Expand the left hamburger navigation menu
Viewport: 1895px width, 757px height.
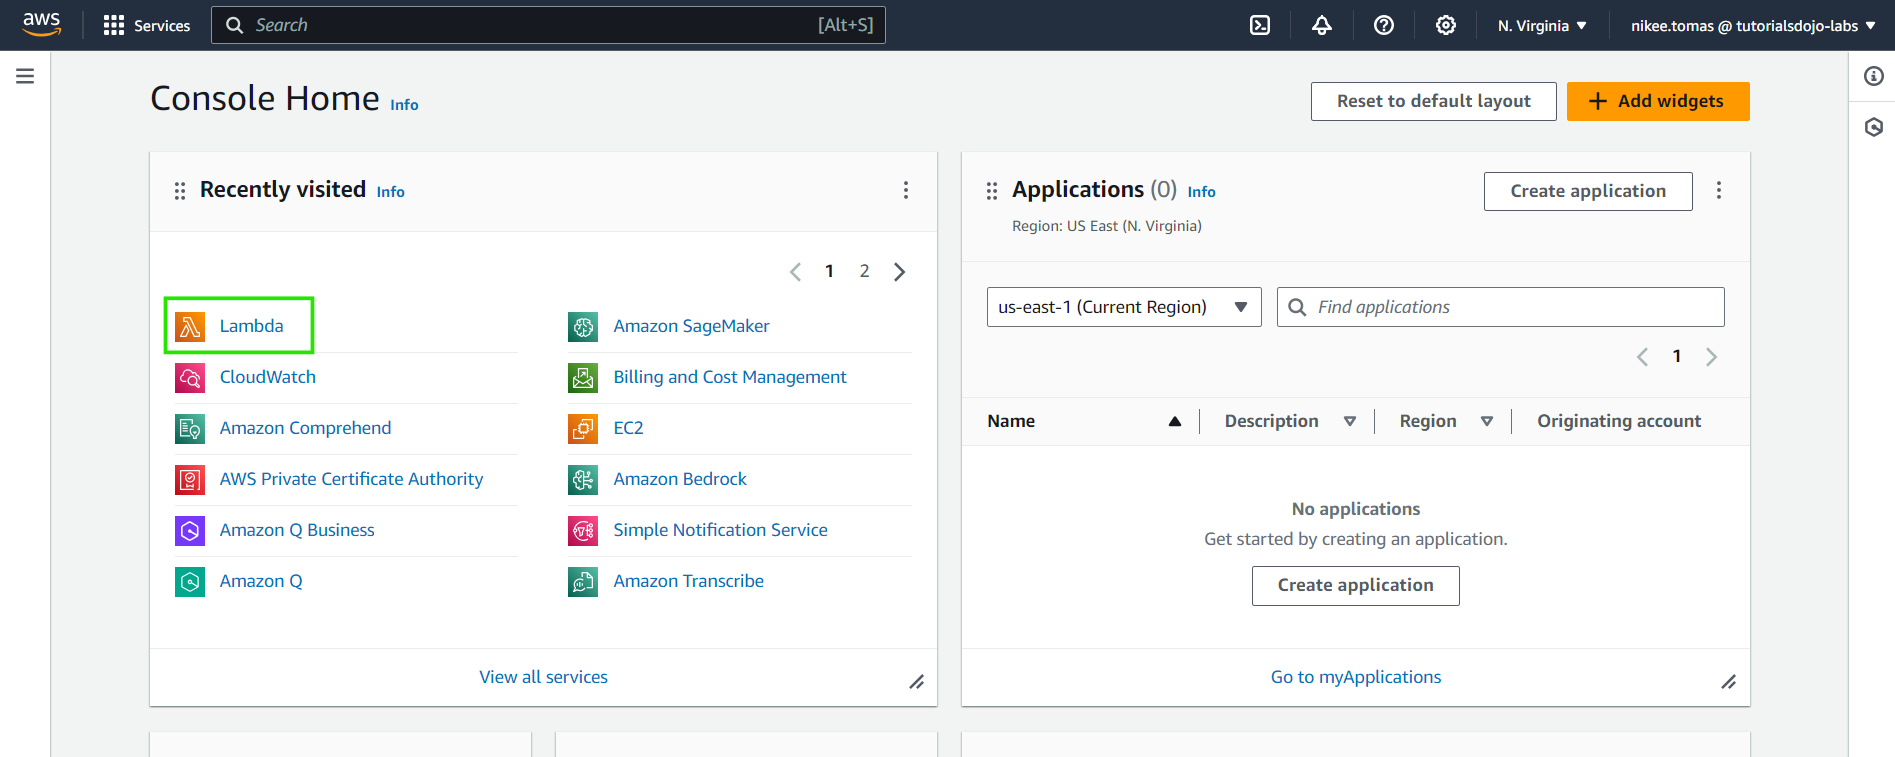click(25, 76)
